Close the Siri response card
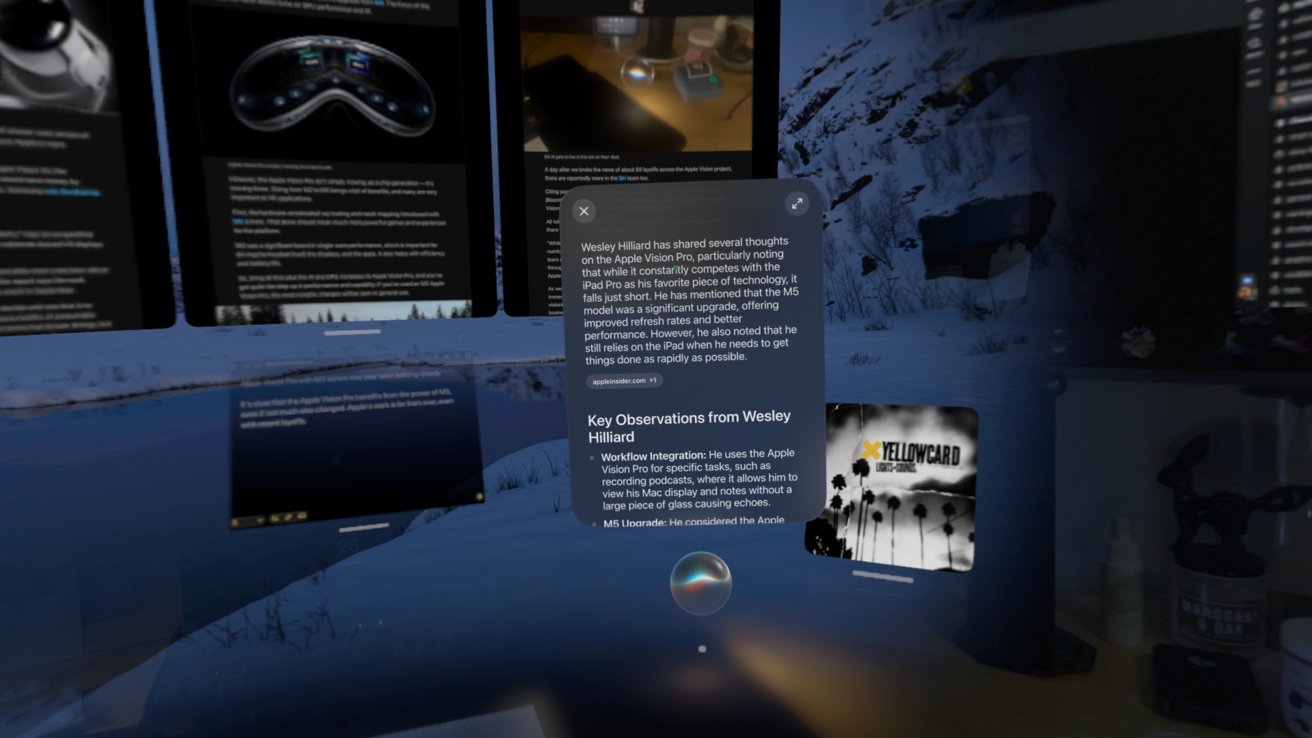 coord(584,211)
